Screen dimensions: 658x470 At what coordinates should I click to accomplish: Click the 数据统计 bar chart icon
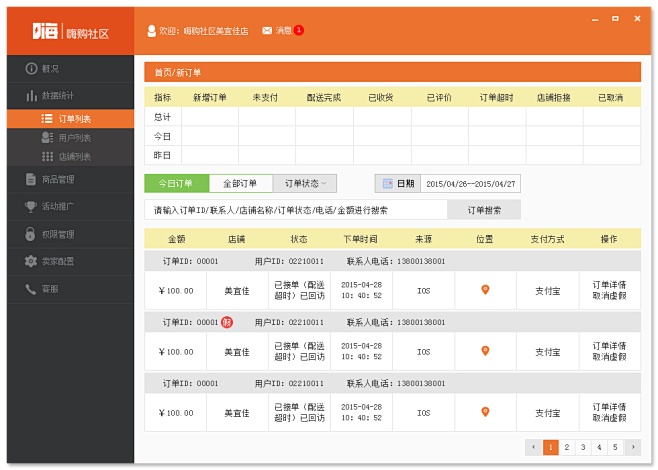[x=31, y=96]
